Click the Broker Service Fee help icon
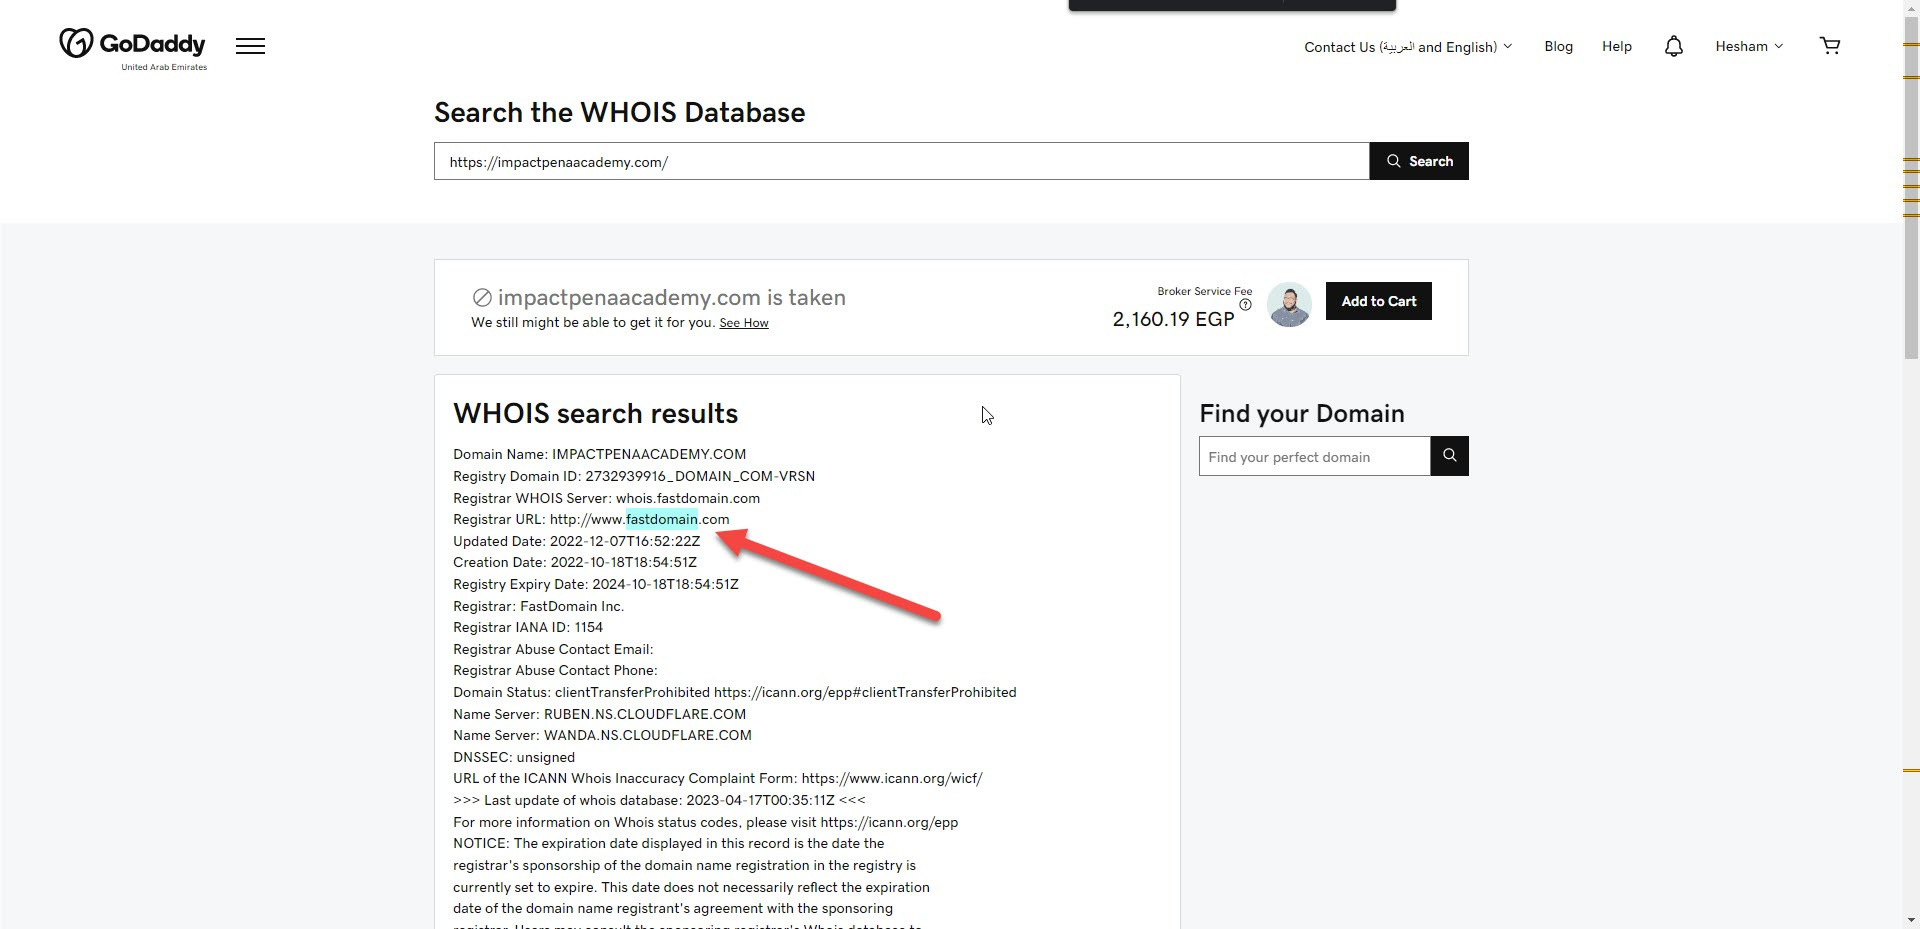1920x929 pixels. [1245, 305]
